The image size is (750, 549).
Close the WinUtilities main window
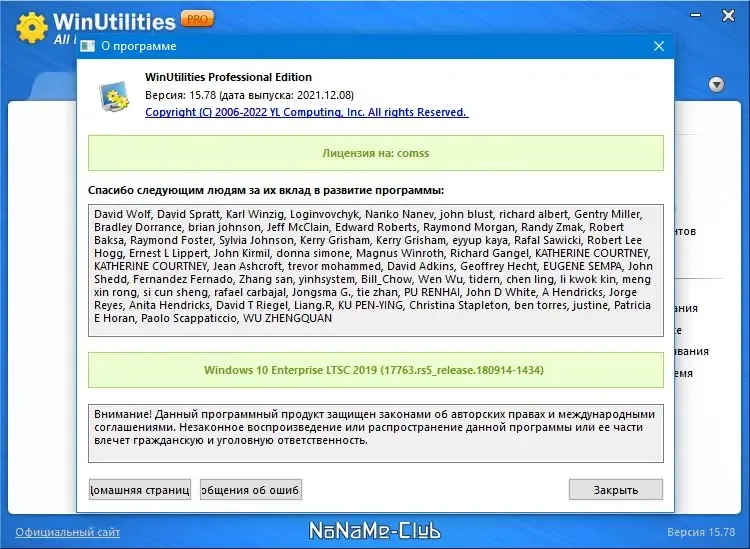[728, 16]
